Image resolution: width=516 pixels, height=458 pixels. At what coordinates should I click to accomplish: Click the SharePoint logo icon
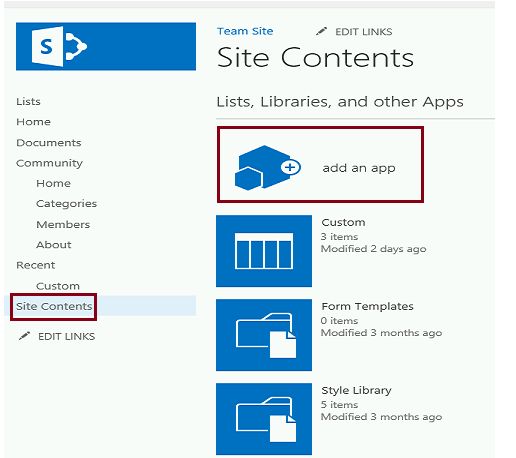[59, 46]
